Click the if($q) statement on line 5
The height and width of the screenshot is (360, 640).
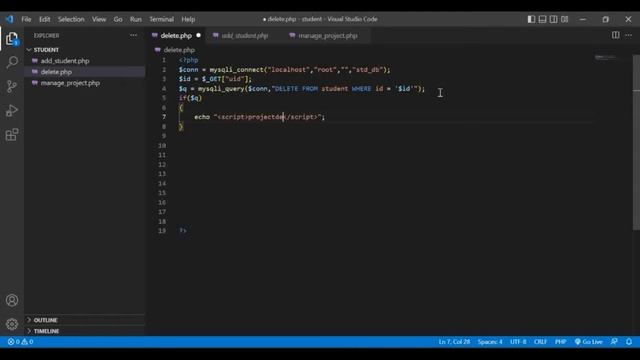[190, 98]
